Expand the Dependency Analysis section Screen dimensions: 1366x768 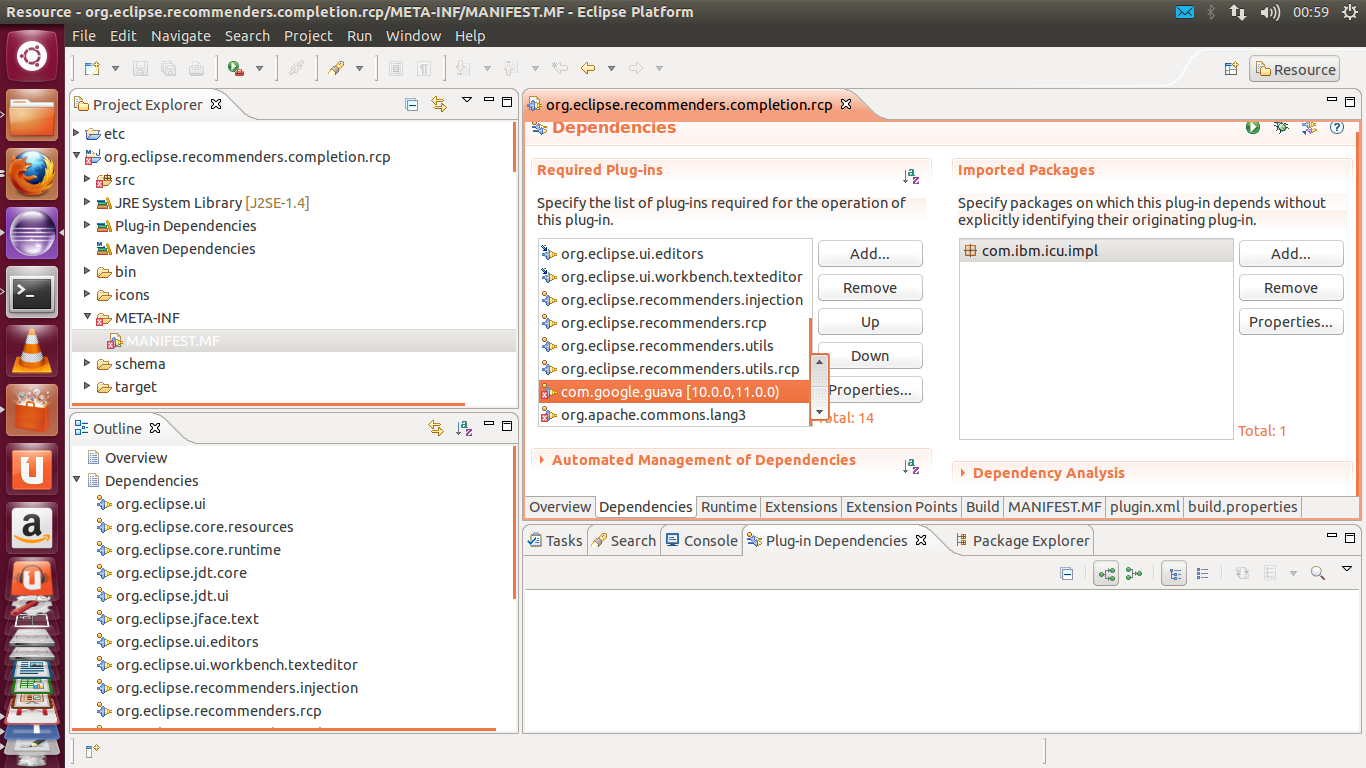(963, 473)
